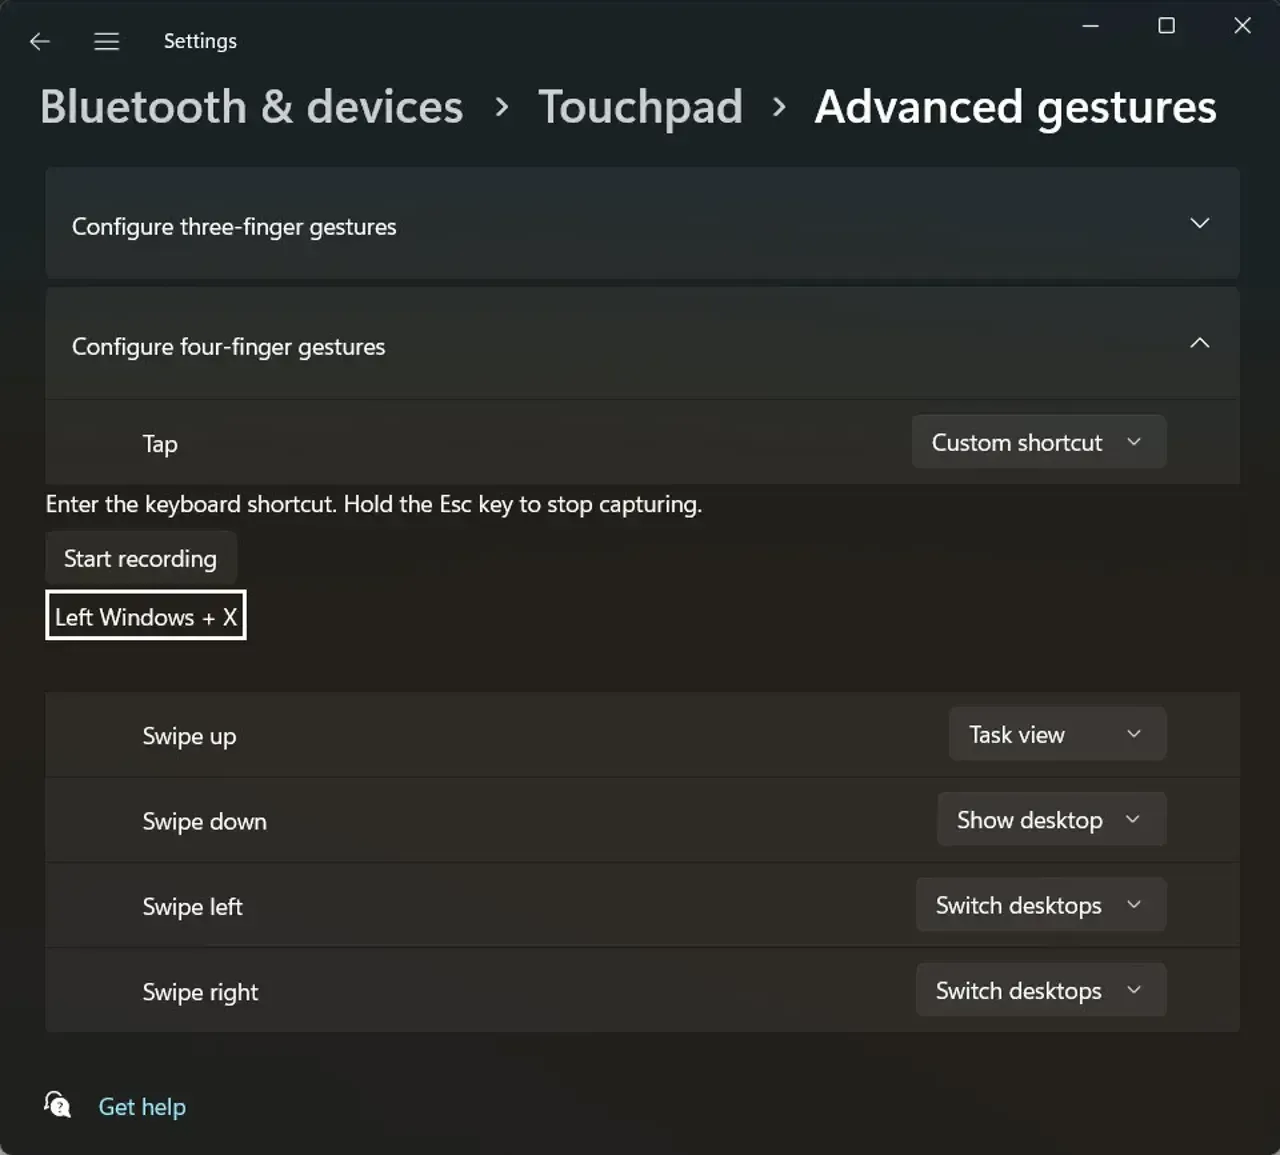Collapse Configure four-finger gestures with the up chevron

coord(1199,342)
